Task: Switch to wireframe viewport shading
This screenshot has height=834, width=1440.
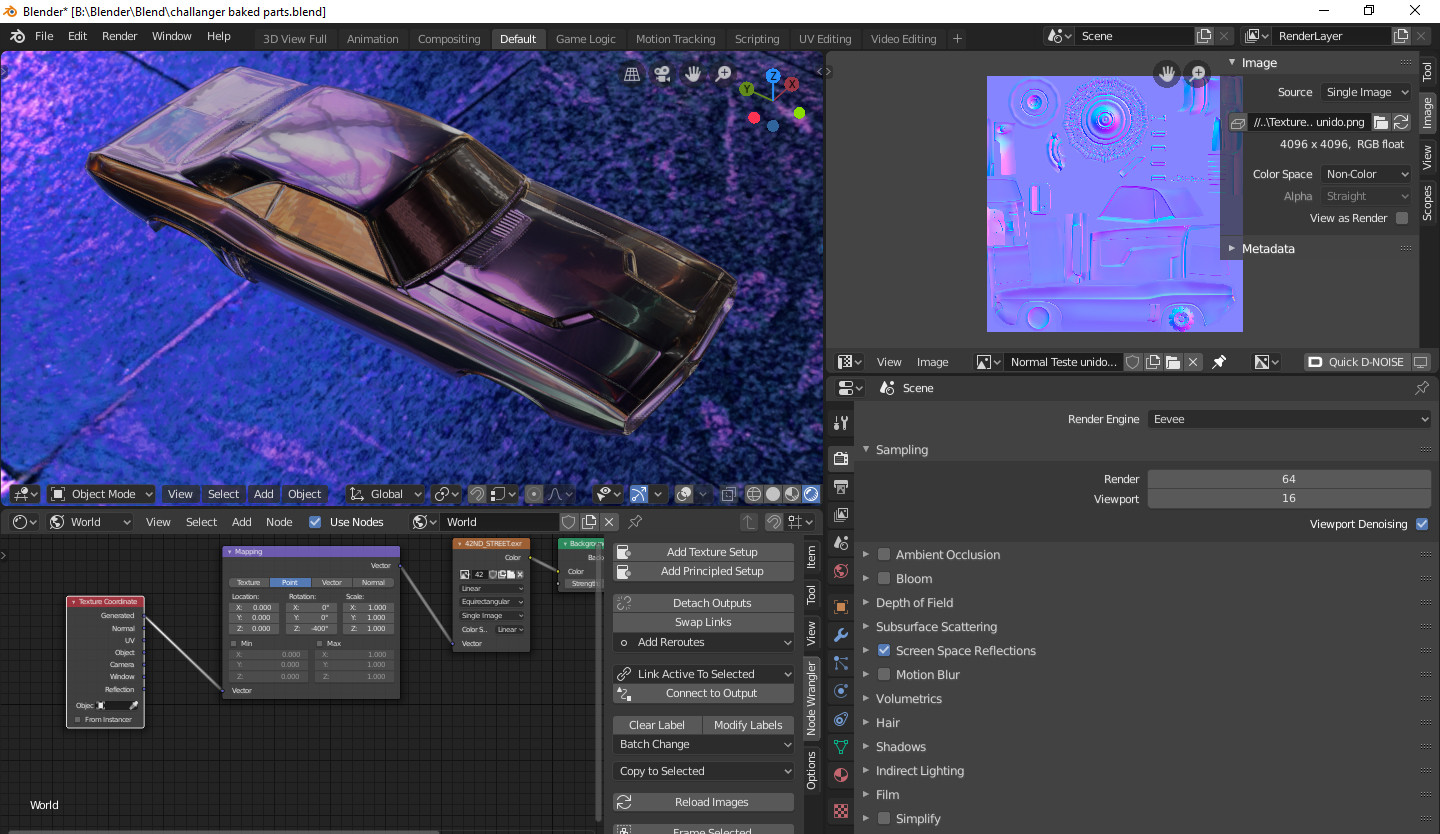Action: [x=754, y=494]
